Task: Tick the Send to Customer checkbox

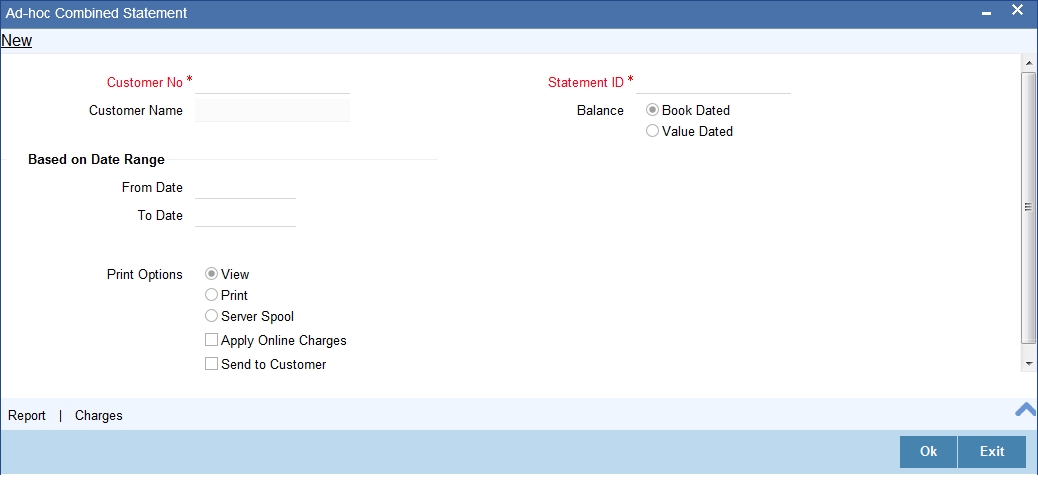Action: [x=211, y=364]
